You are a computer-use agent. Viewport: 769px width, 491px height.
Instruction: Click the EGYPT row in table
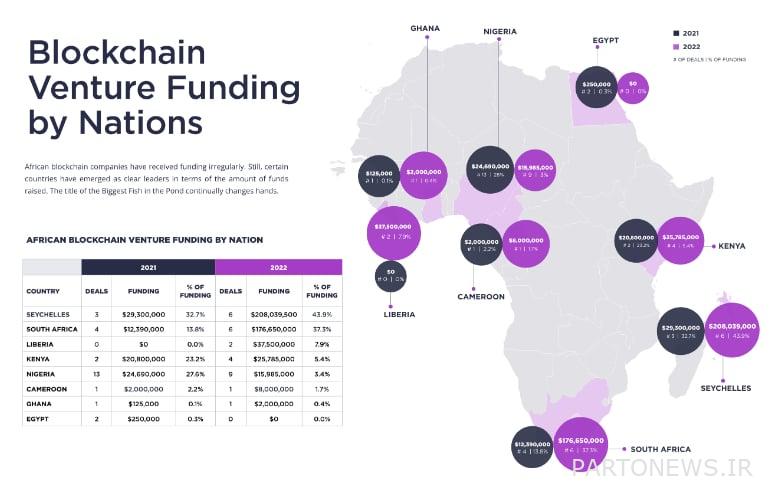[x=182, y=419]
